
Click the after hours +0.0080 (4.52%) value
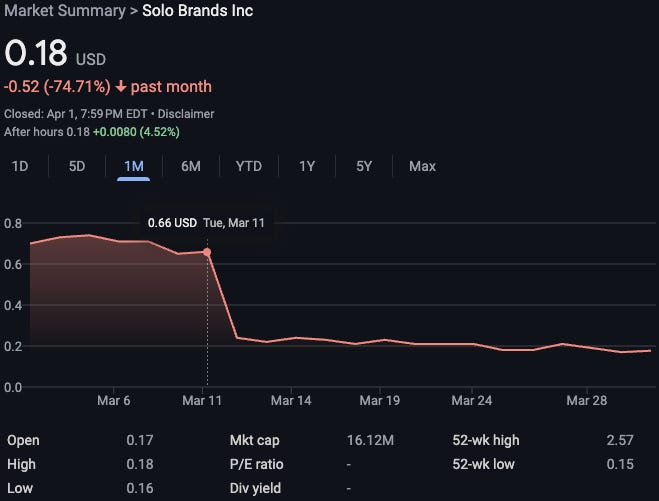pyautogui.click(x=136, y=132)
